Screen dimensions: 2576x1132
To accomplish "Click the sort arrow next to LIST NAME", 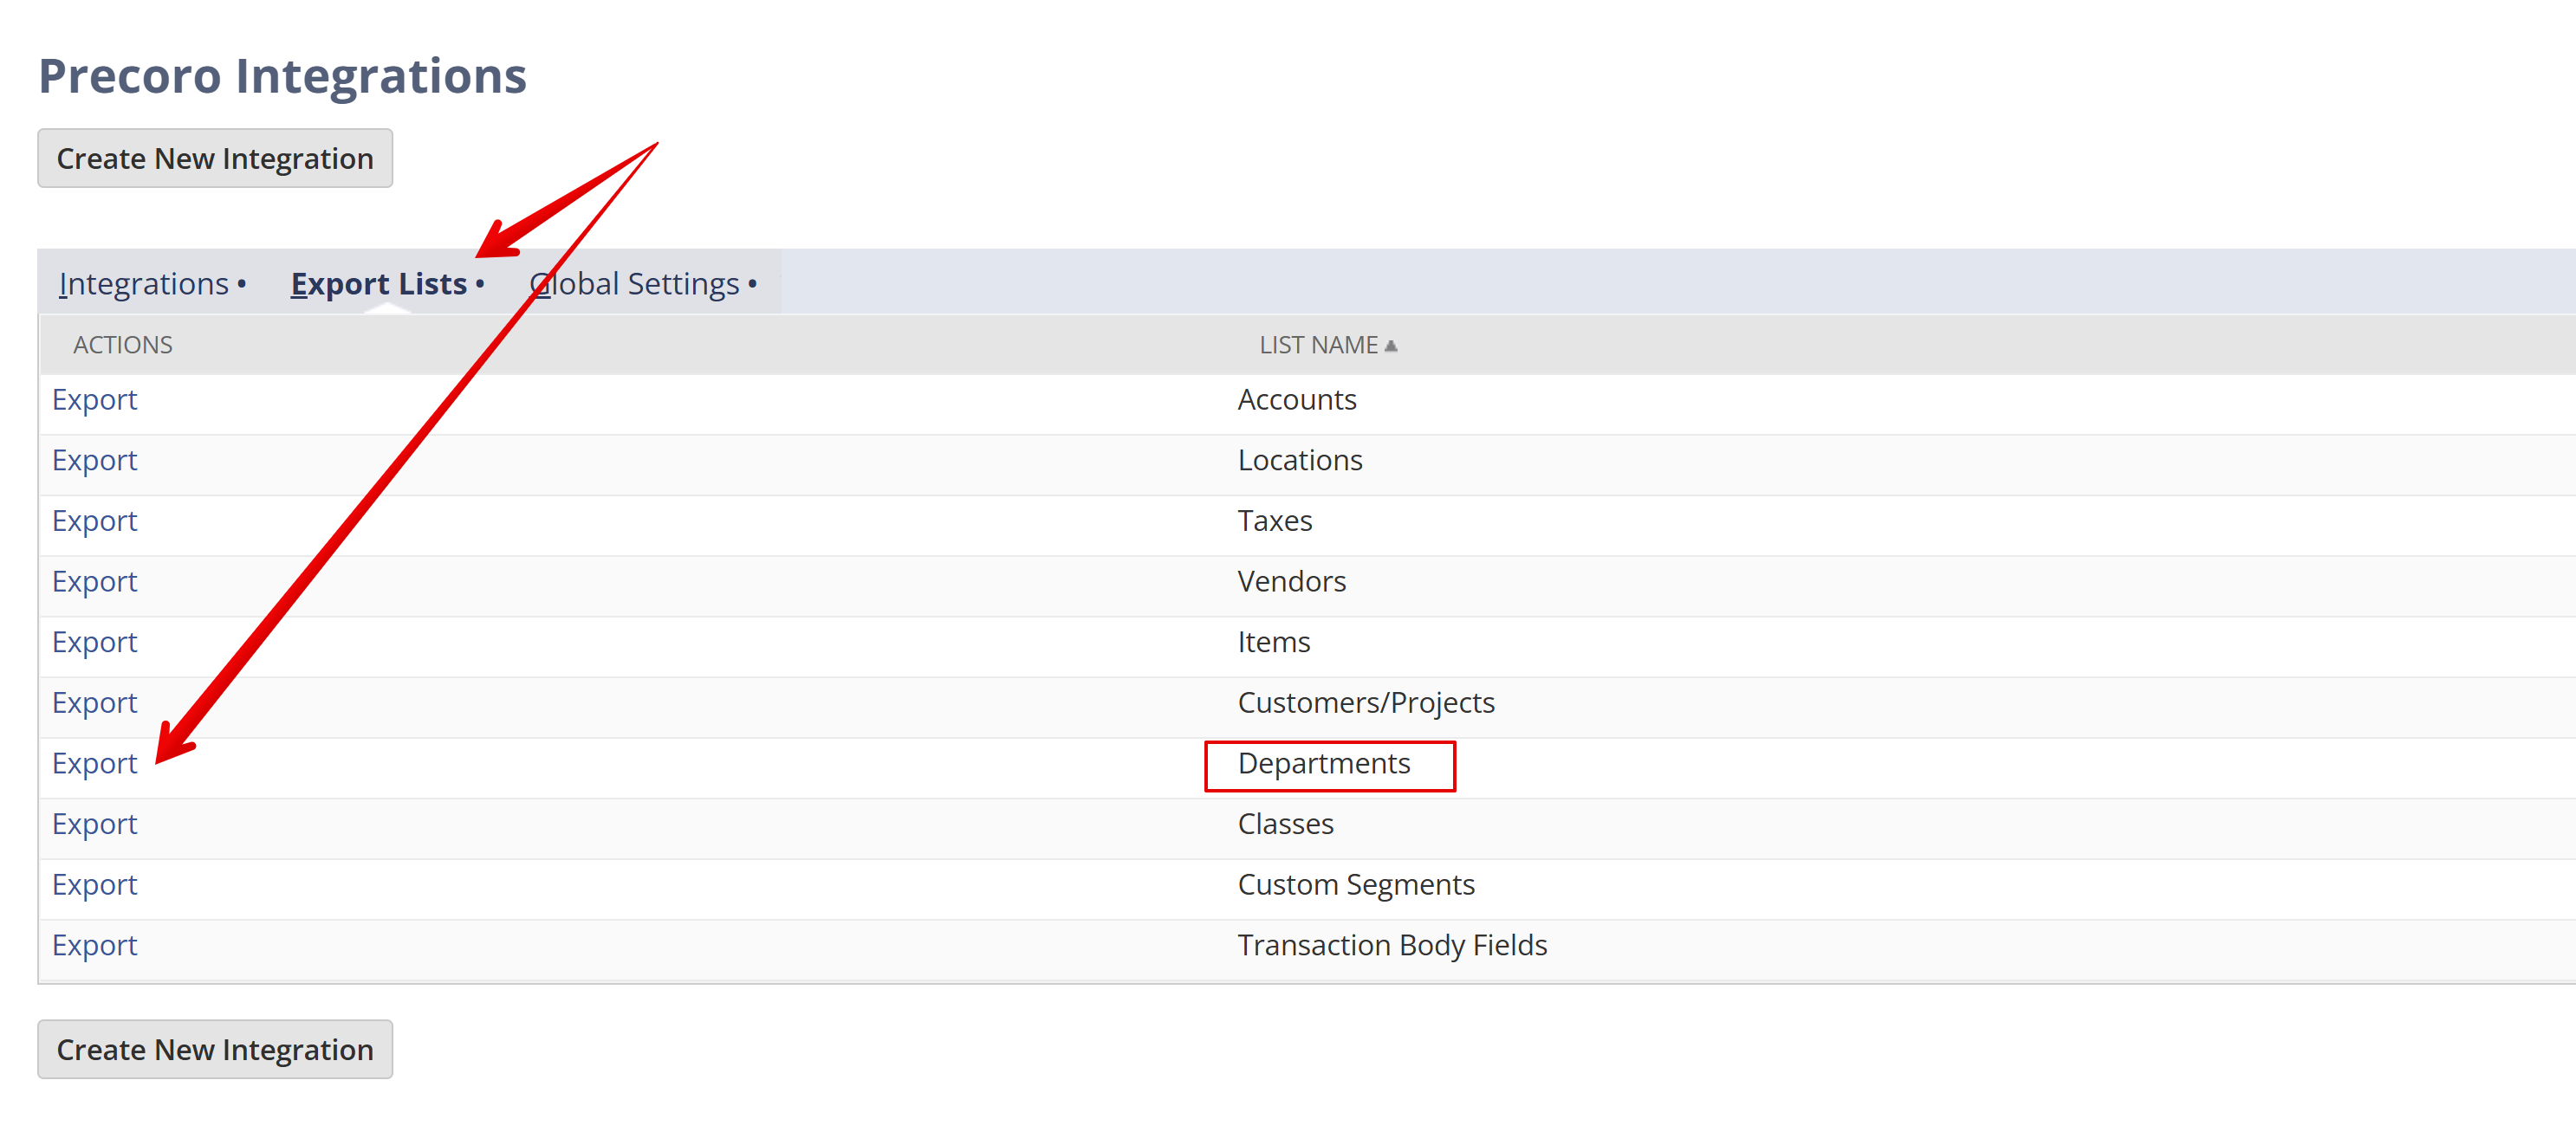I will click(1391, 346).
